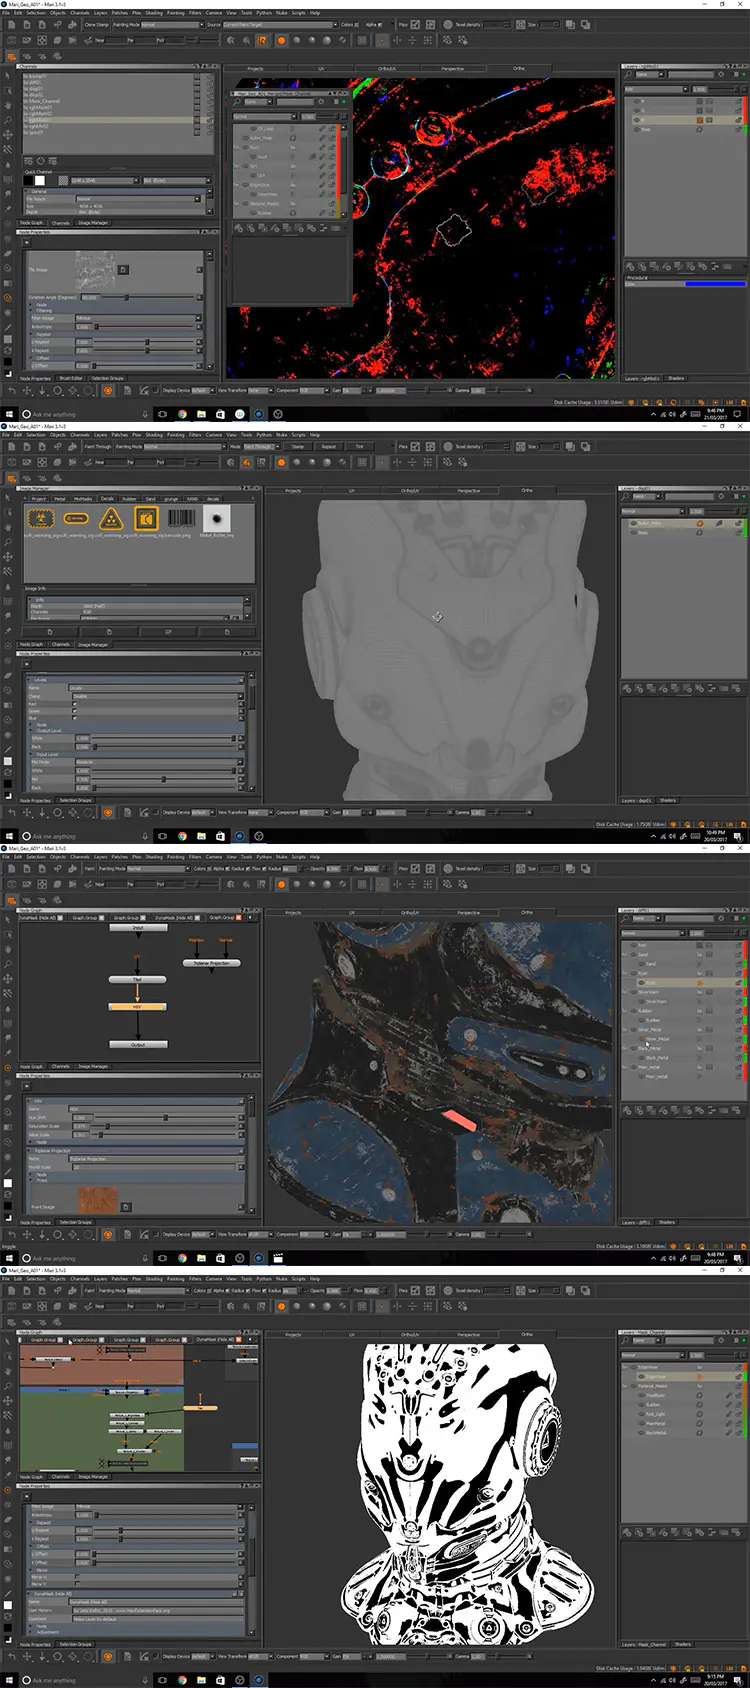Switch to Perspective canvas tab in dsp01 window

(x=468, y=491)
